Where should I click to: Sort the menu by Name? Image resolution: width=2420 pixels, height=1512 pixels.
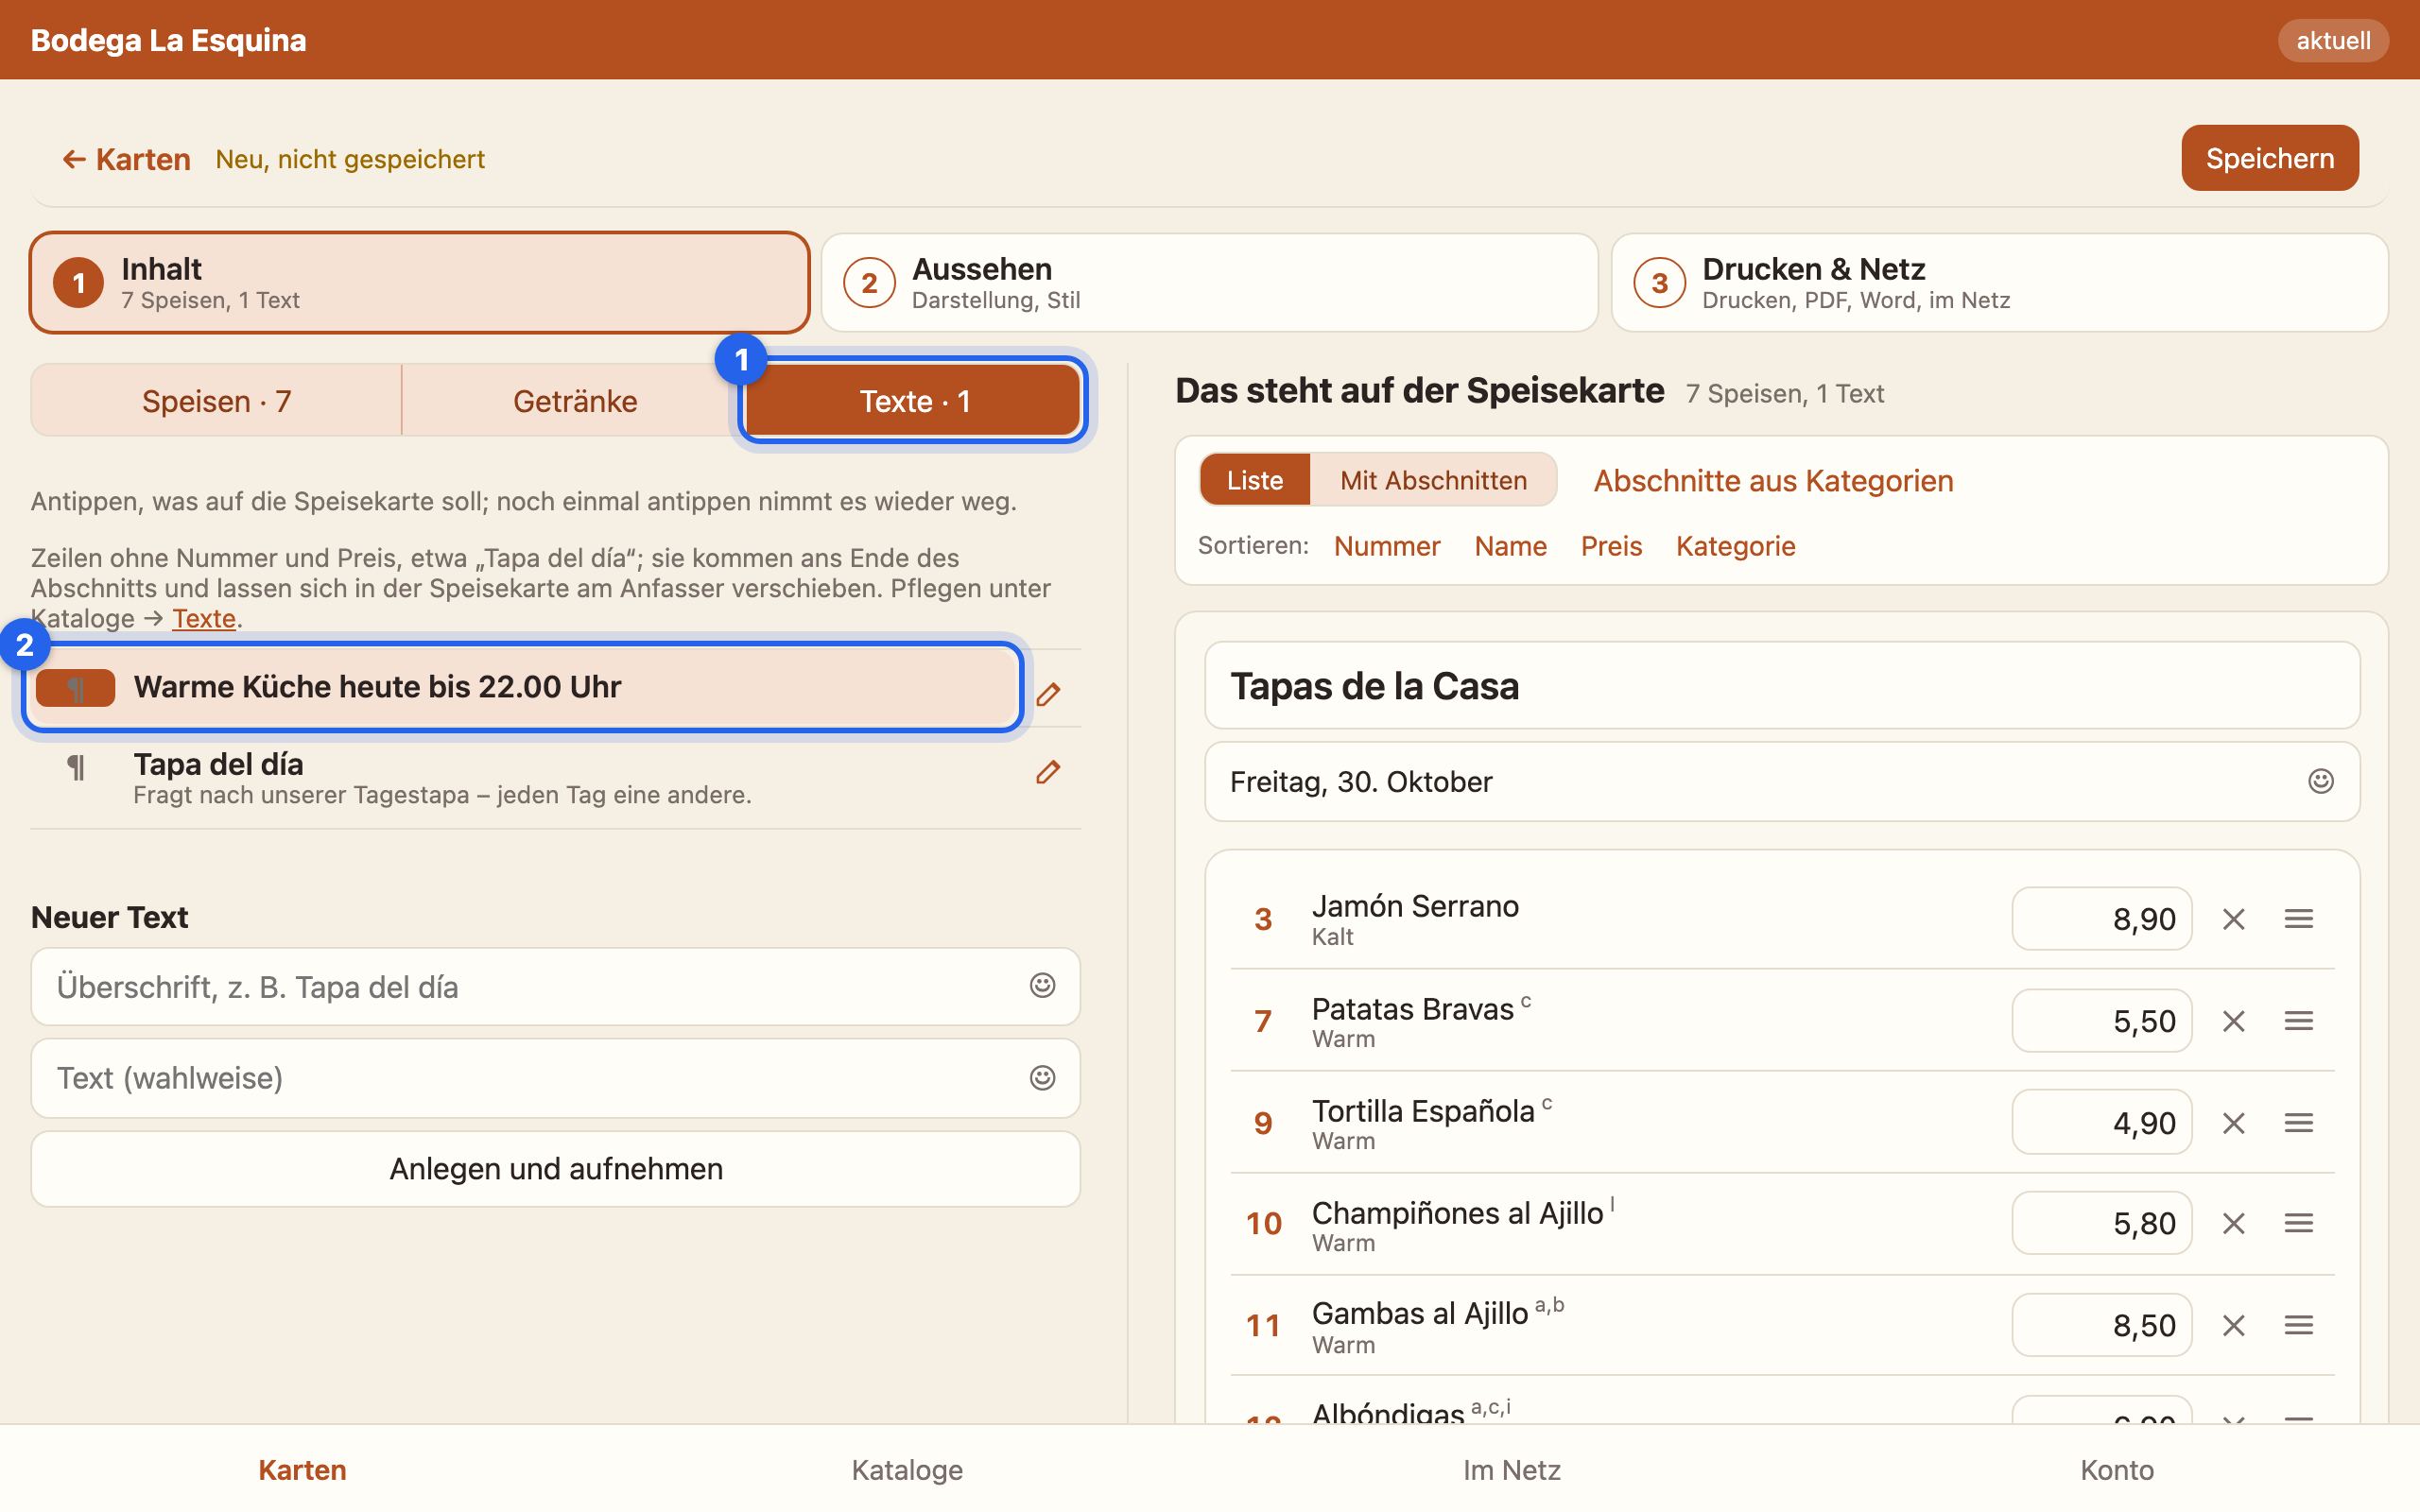click(x=1510, y=546)
